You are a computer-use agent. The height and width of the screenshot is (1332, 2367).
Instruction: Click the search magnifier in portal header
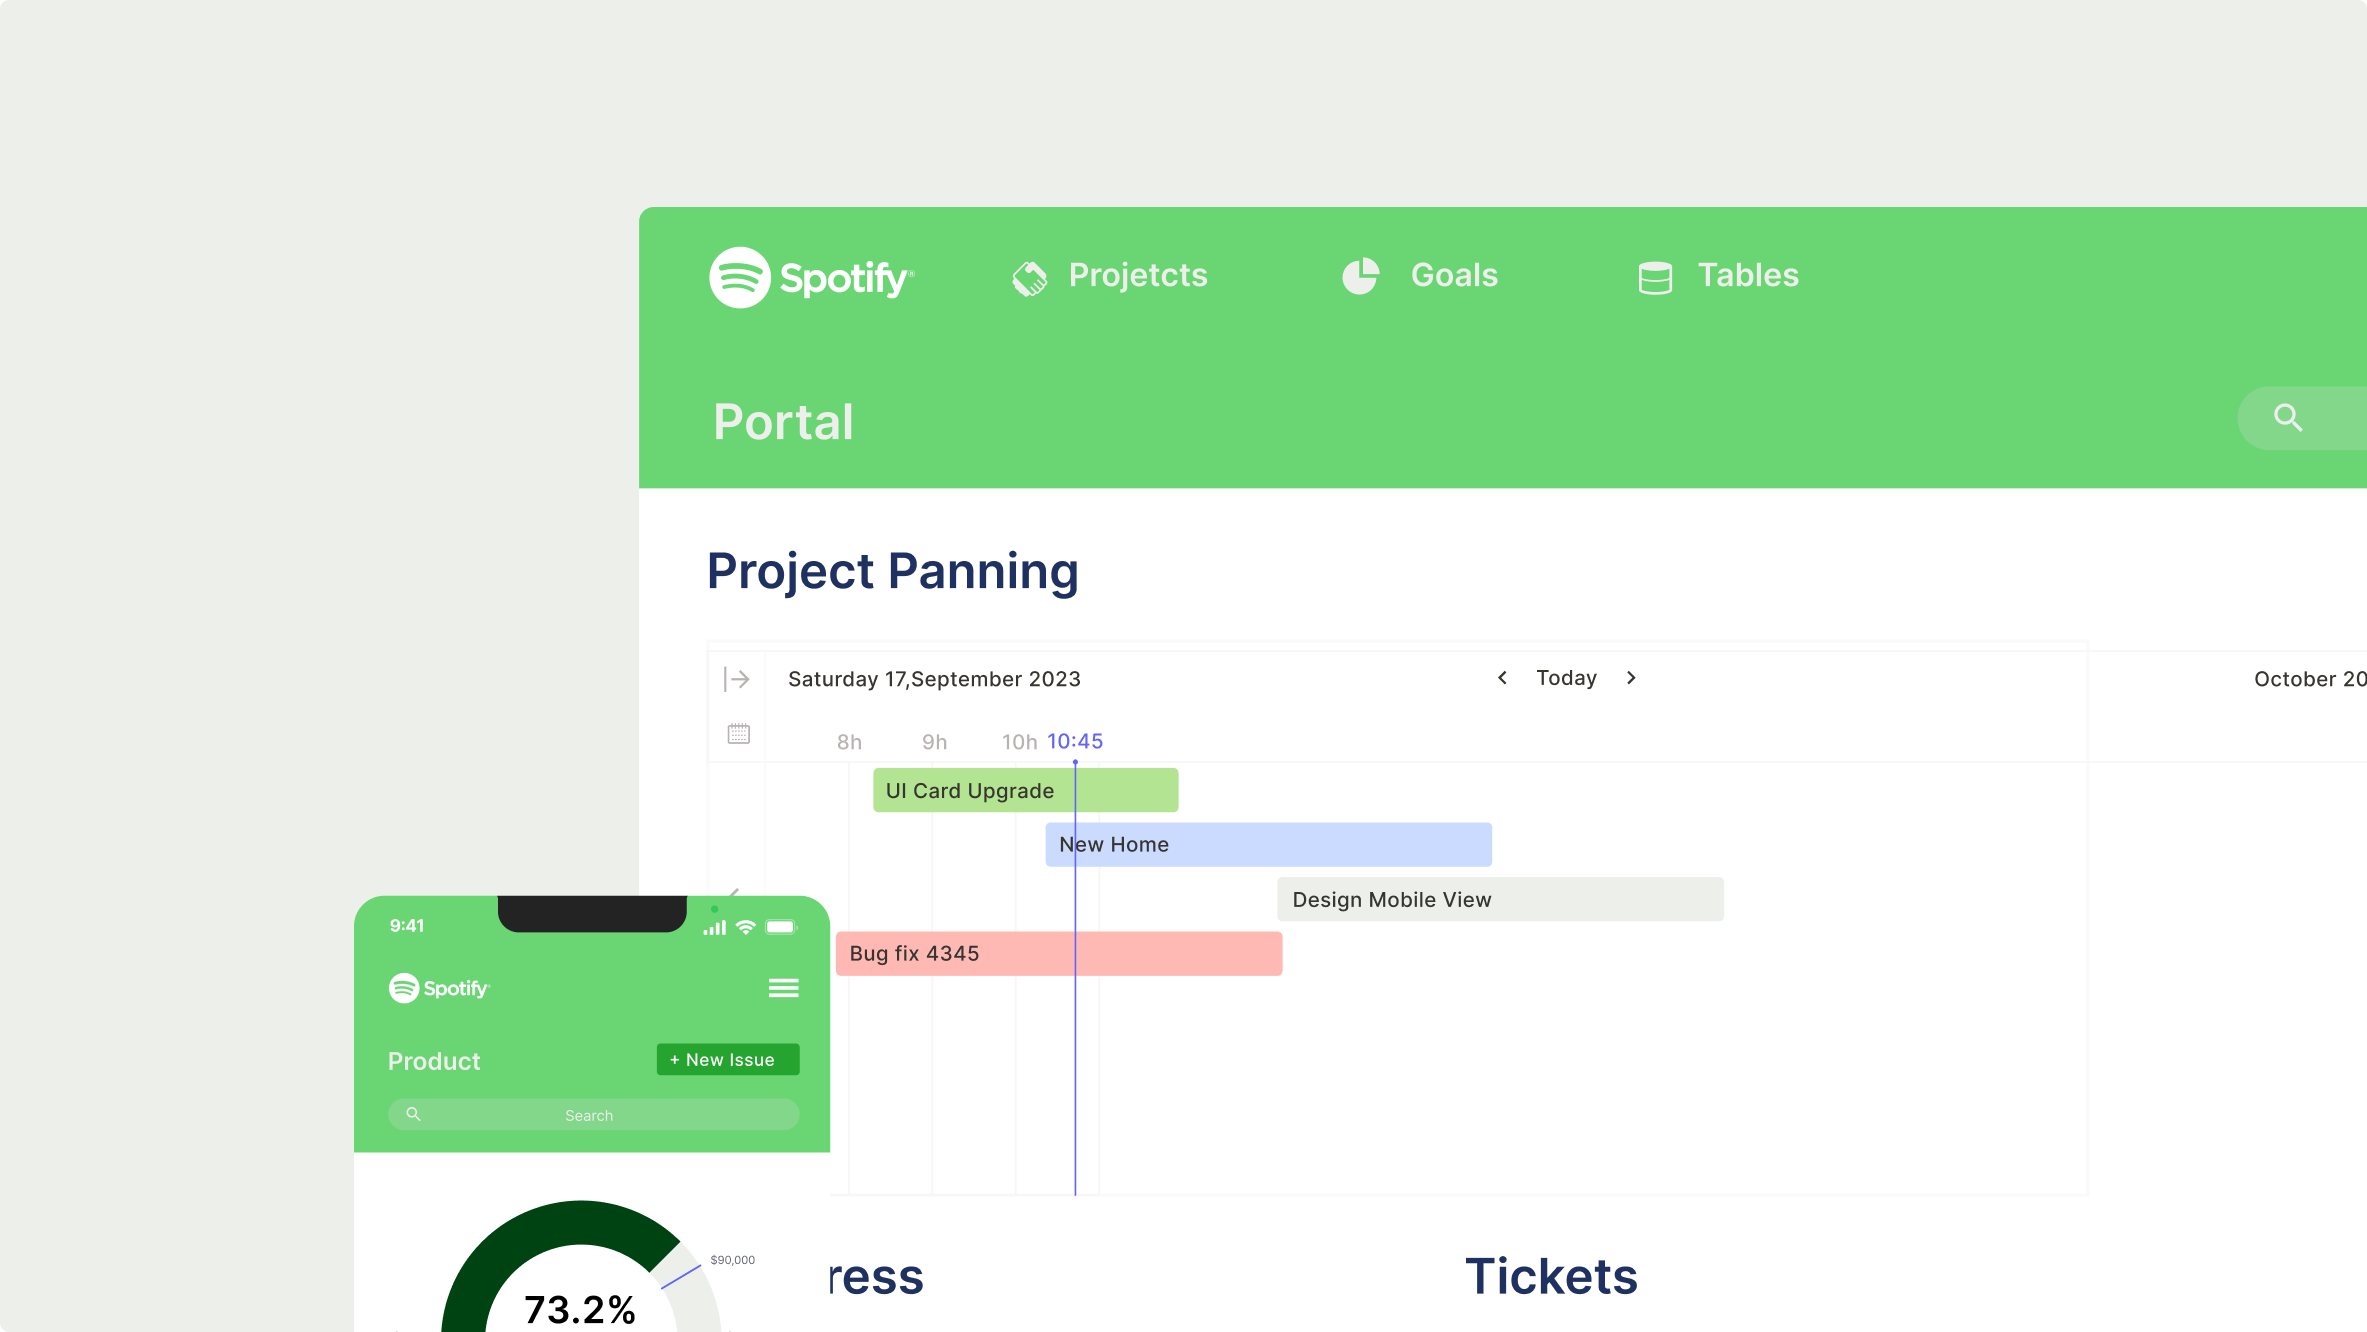point(2288,418)
